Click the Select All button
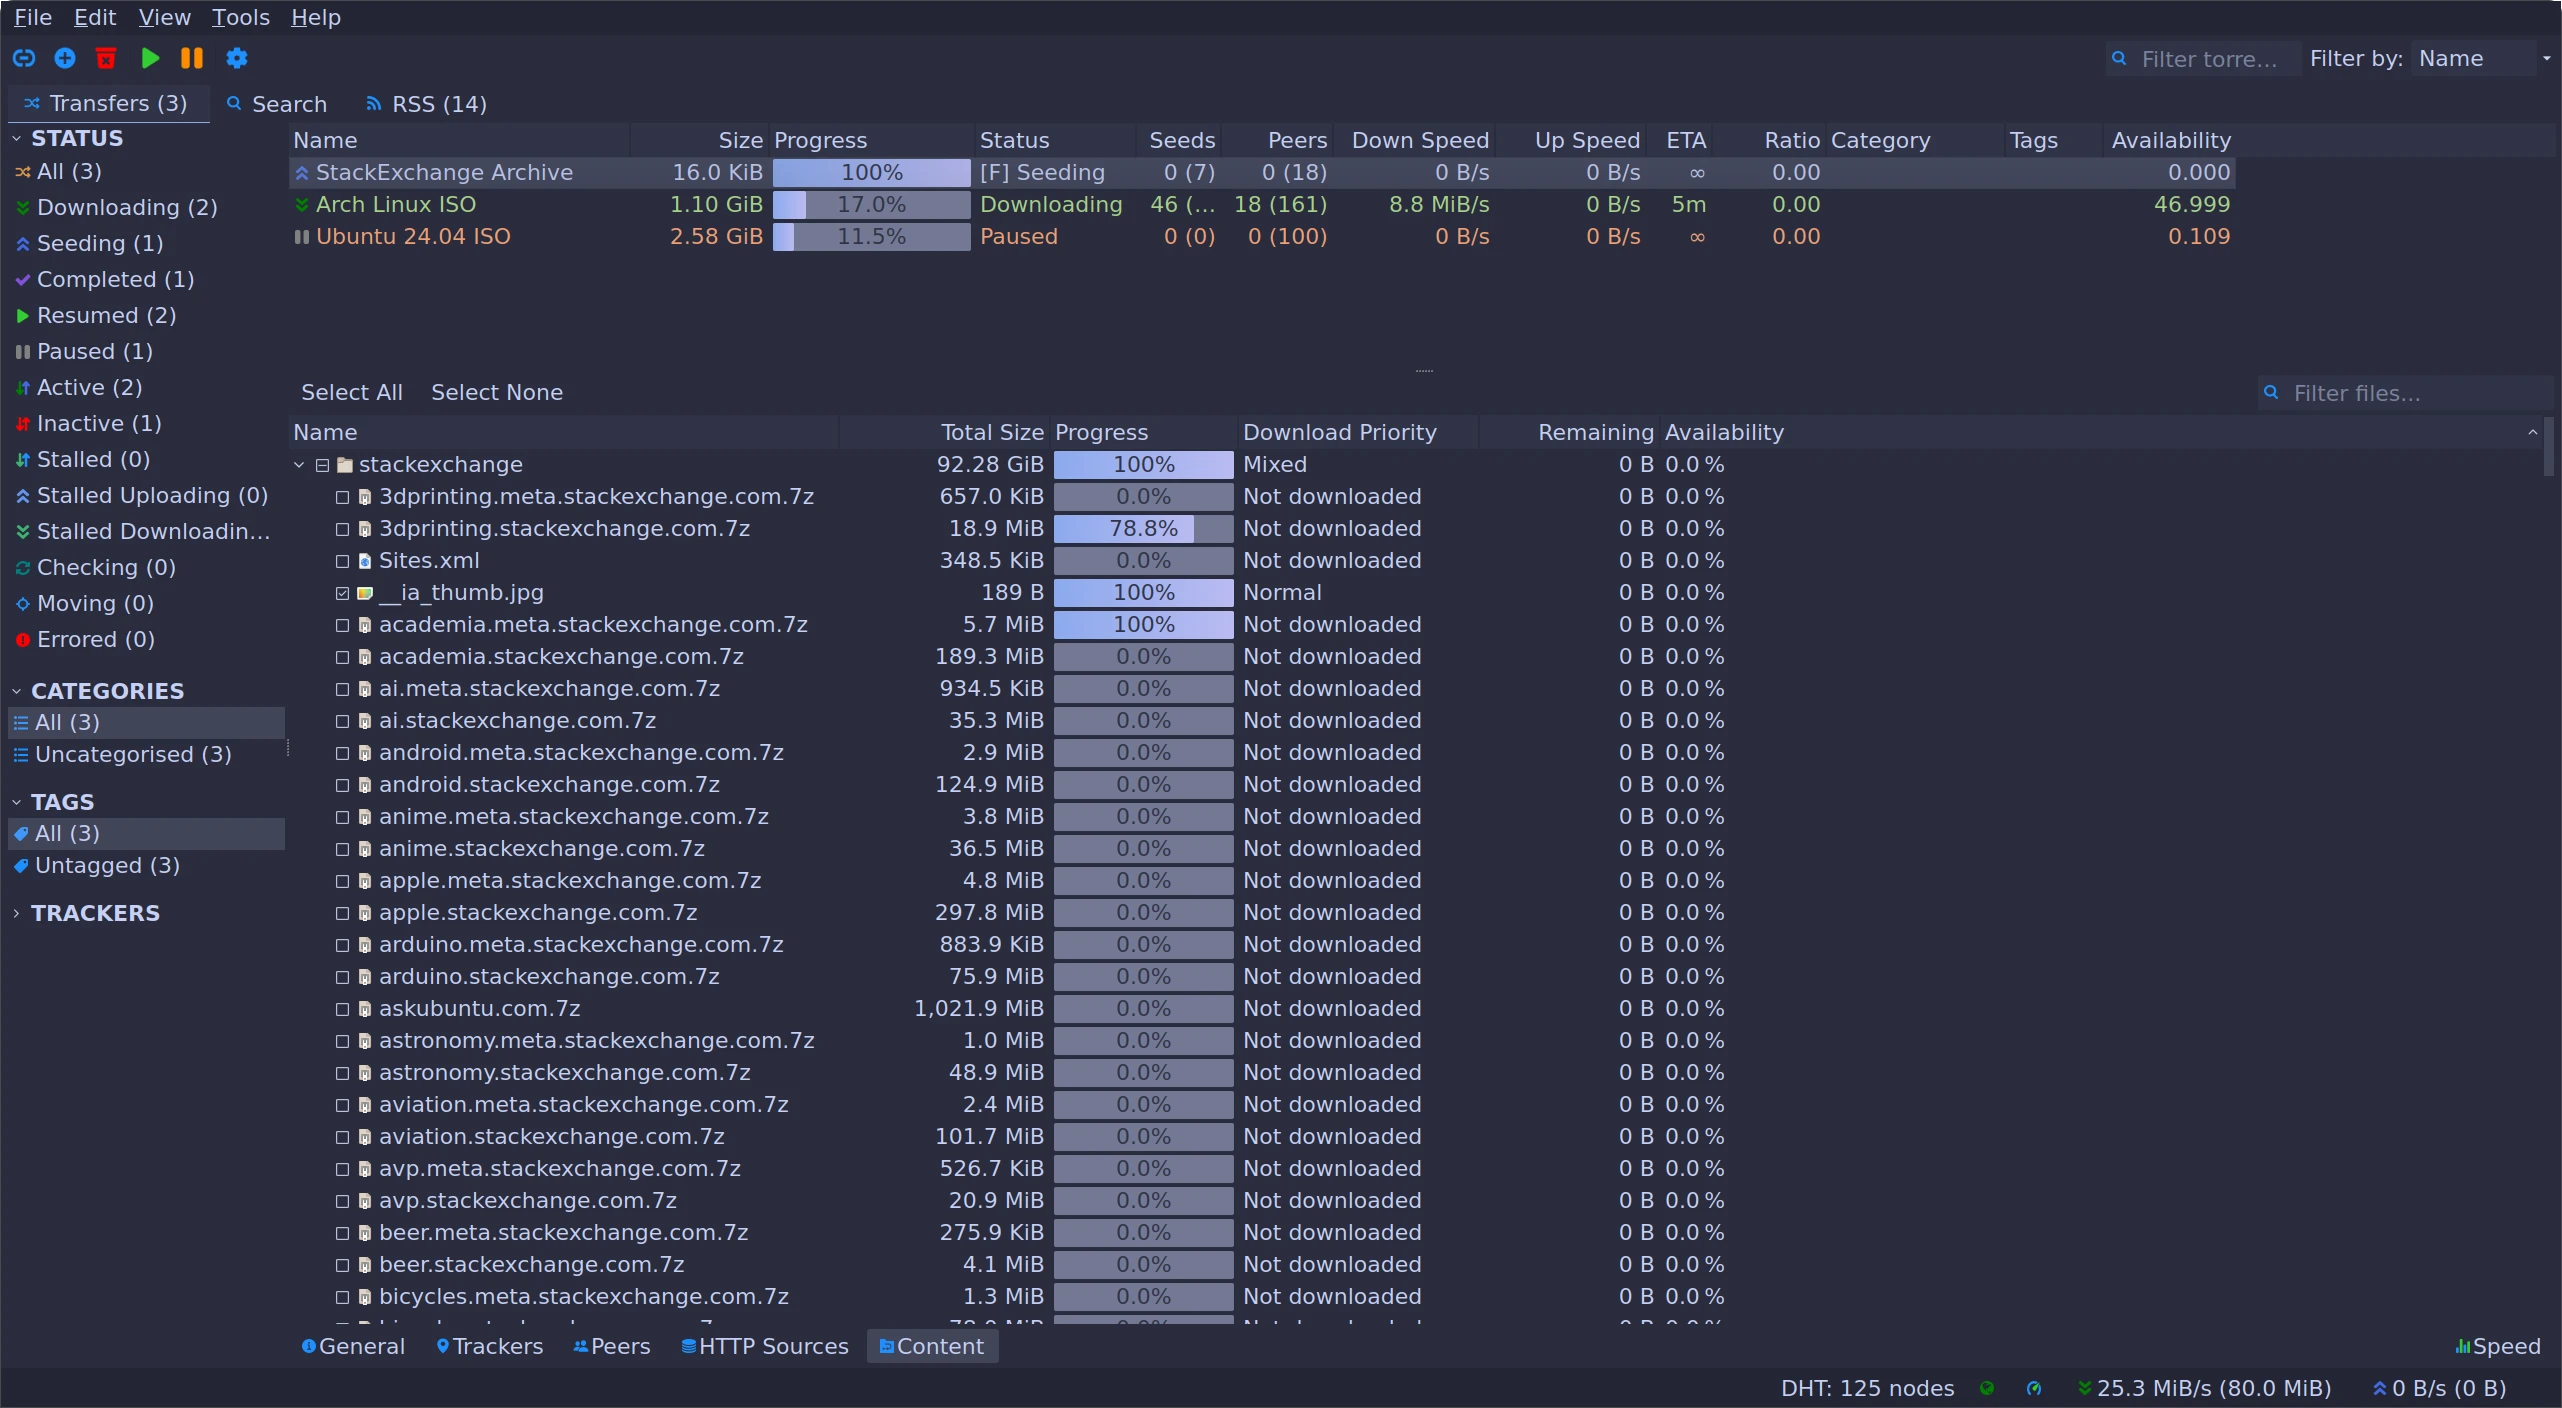2562x1408 pixels. 352,393
